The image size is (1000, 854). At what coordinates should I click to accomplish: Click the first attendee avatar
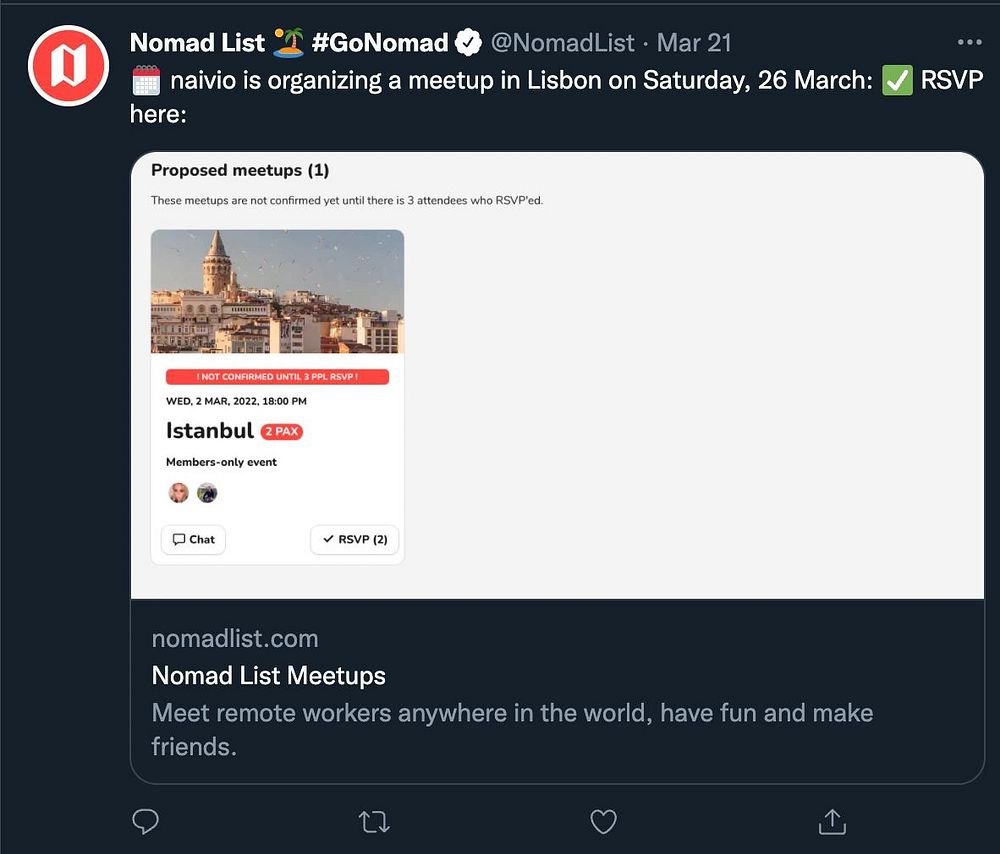pos(179,492)
